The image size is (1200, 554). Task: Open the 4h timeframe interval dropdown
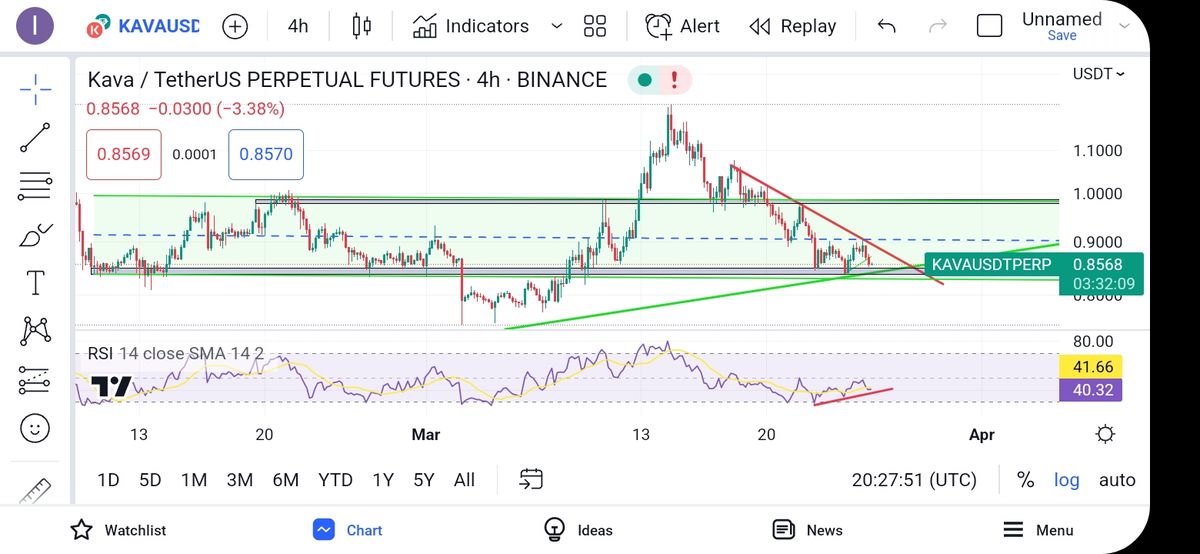pos(298,26)
